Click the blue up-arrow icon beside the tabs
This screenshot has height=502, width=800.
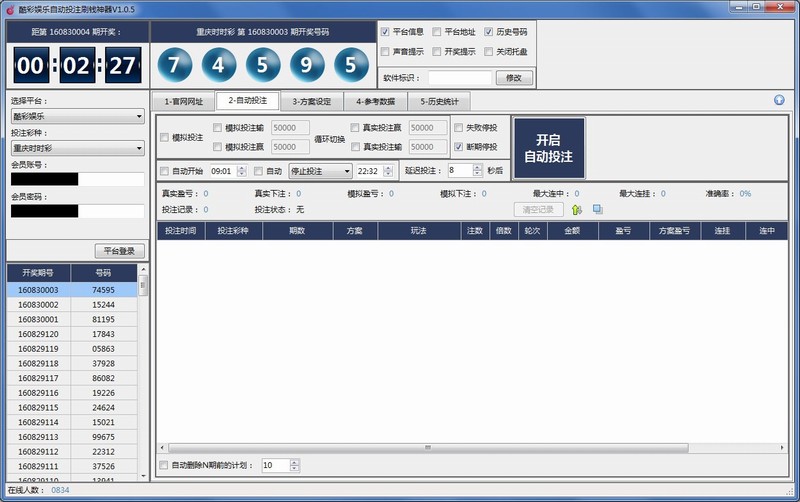(x=779, y=100)
